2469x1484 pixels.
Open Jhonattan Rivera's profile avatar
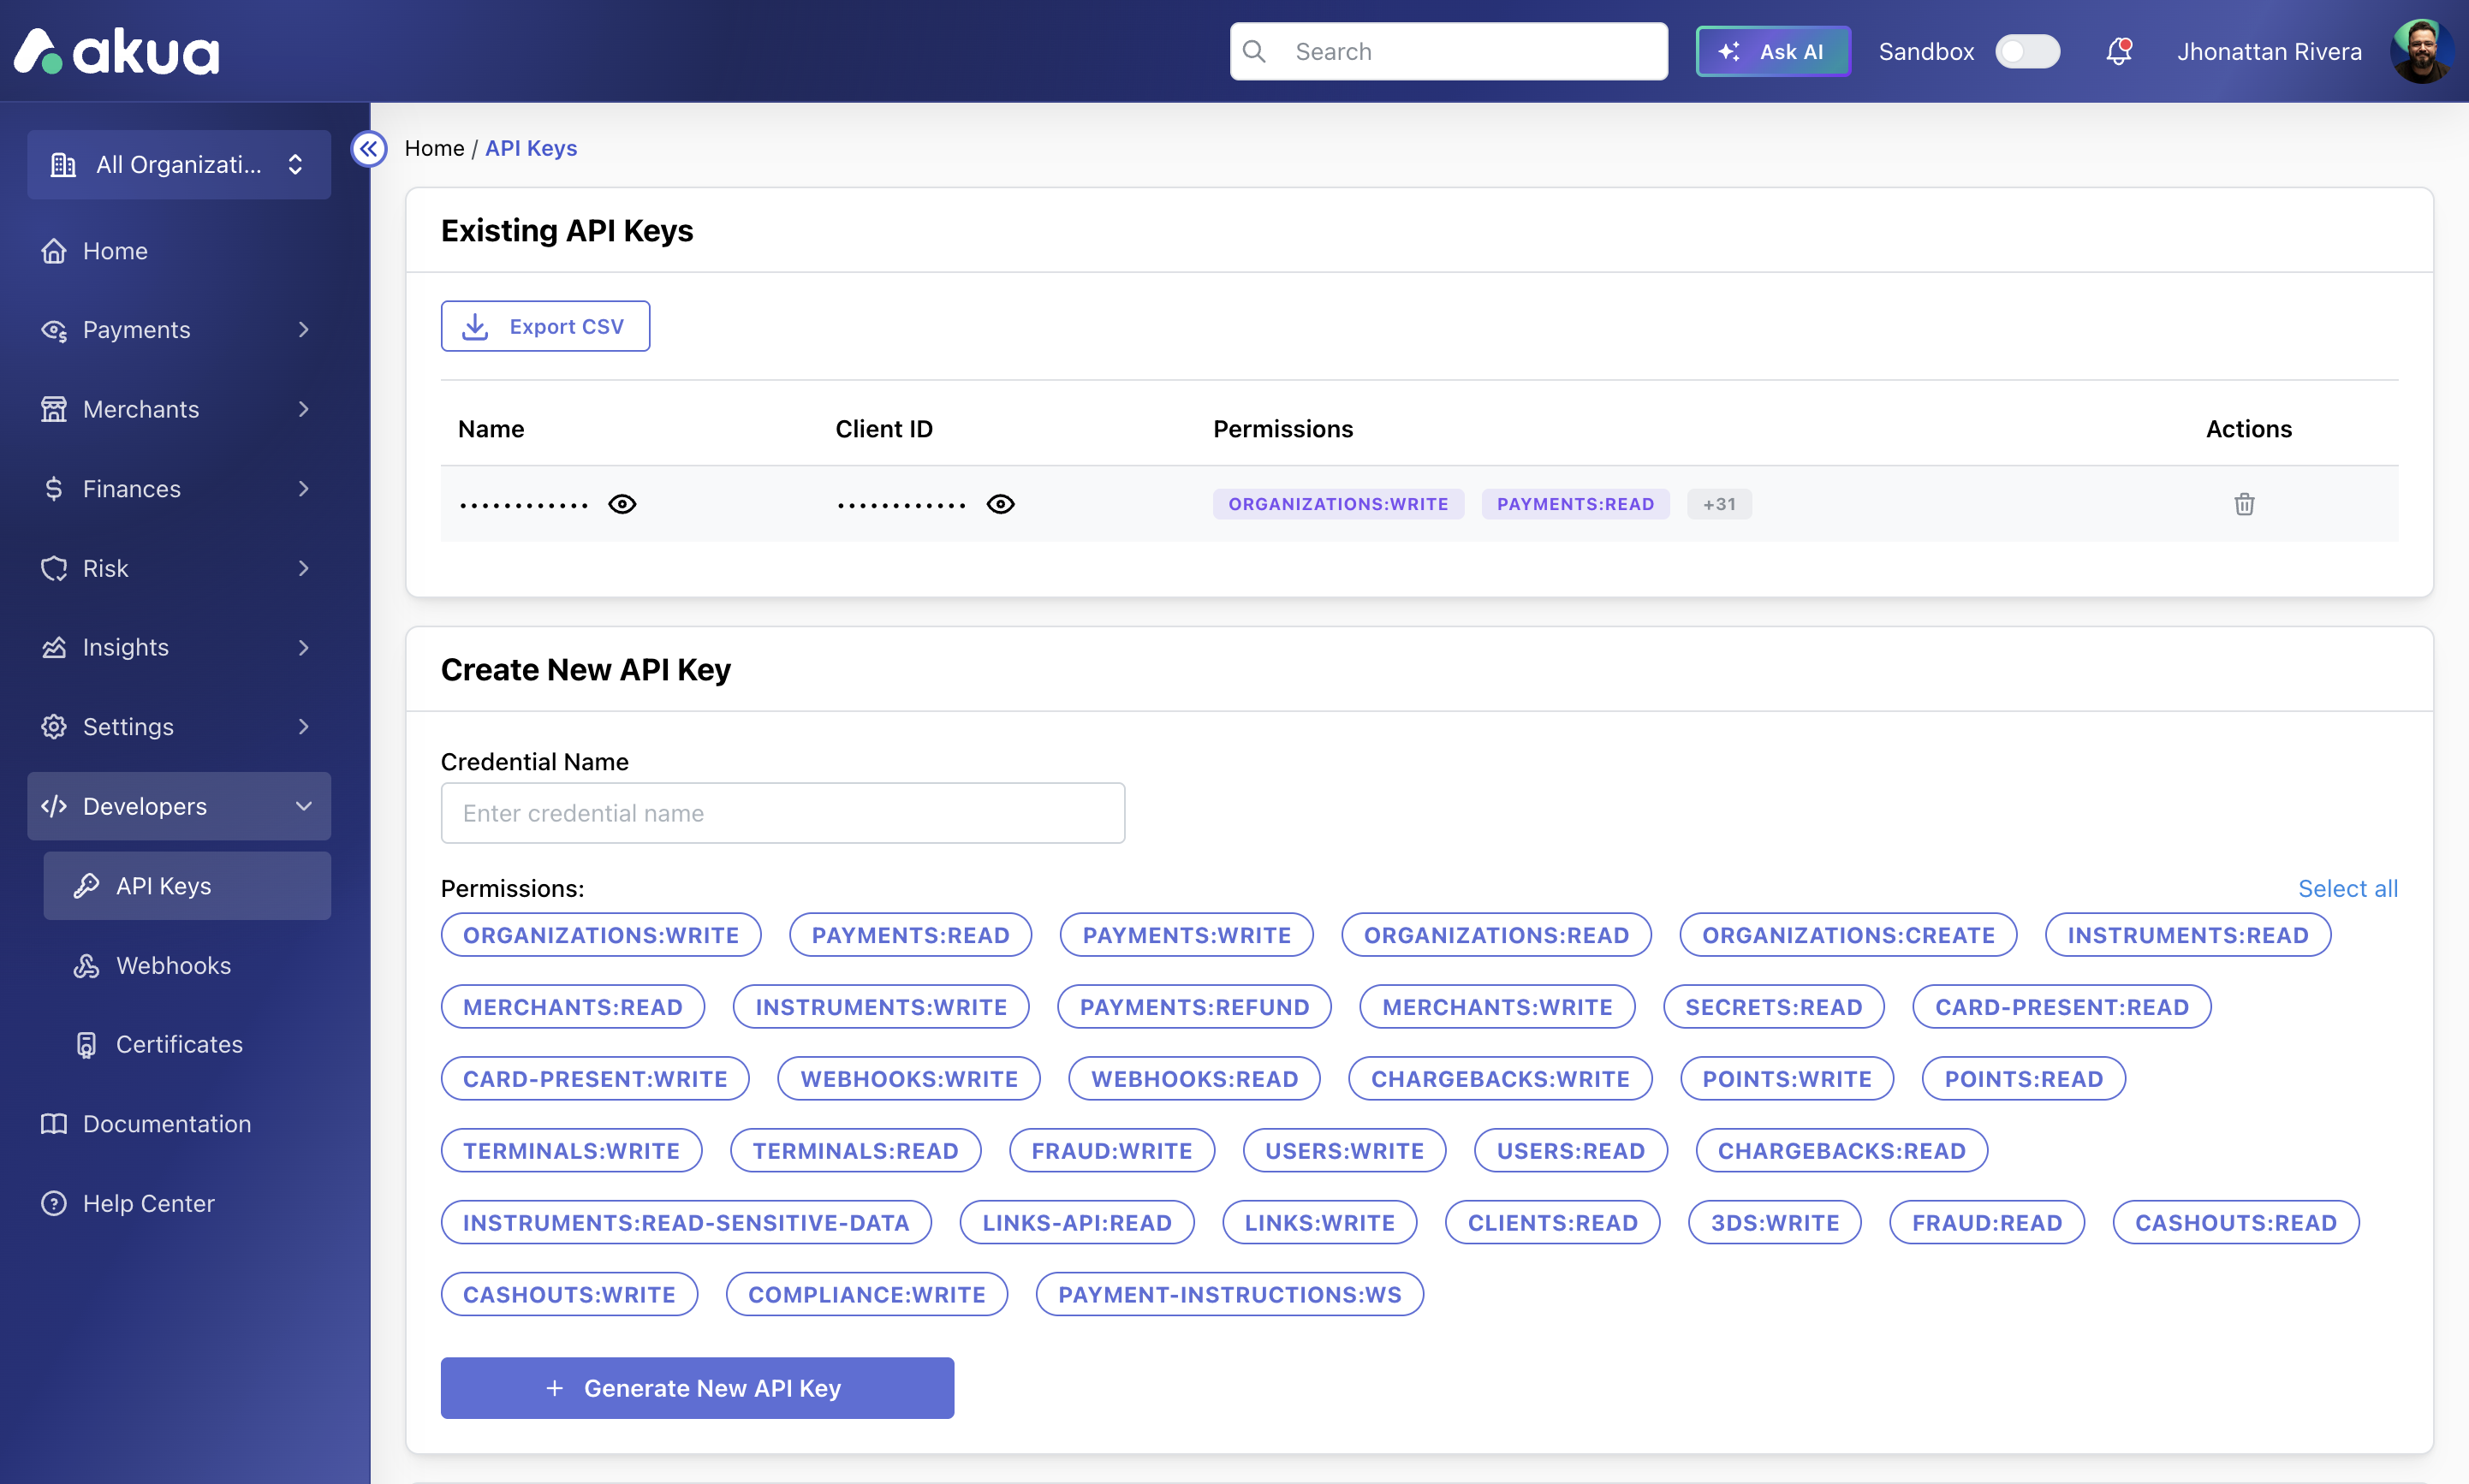click(x=2421, y=51)
